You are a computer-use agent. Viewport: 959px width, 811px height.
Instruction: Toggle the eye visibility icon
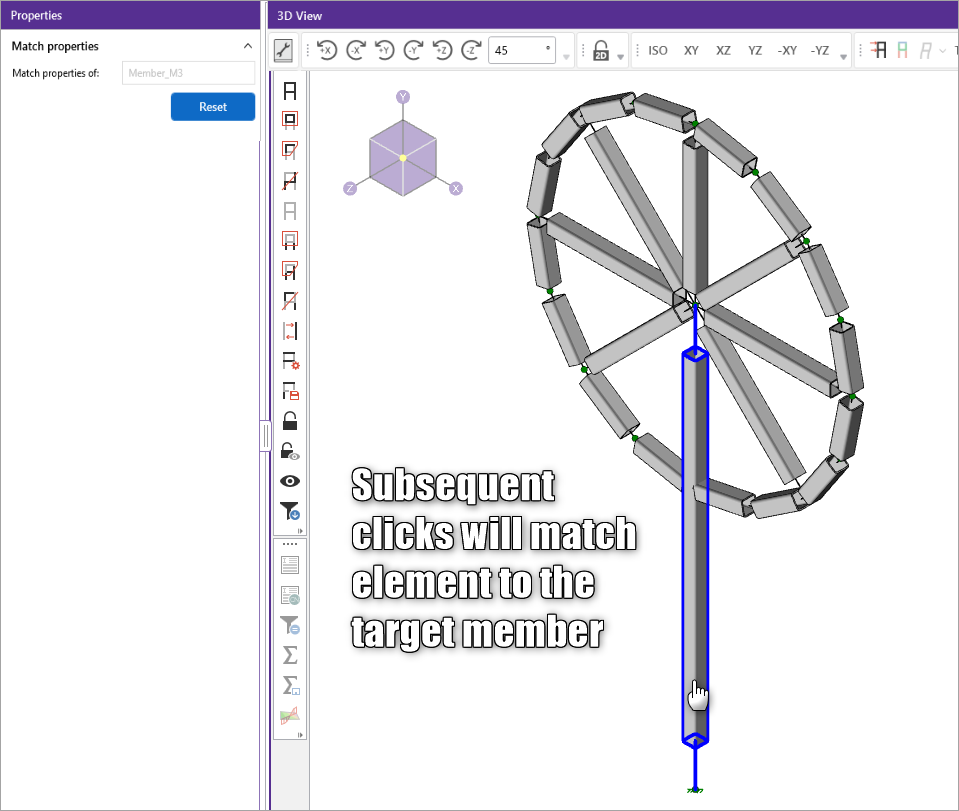(290, 481)
